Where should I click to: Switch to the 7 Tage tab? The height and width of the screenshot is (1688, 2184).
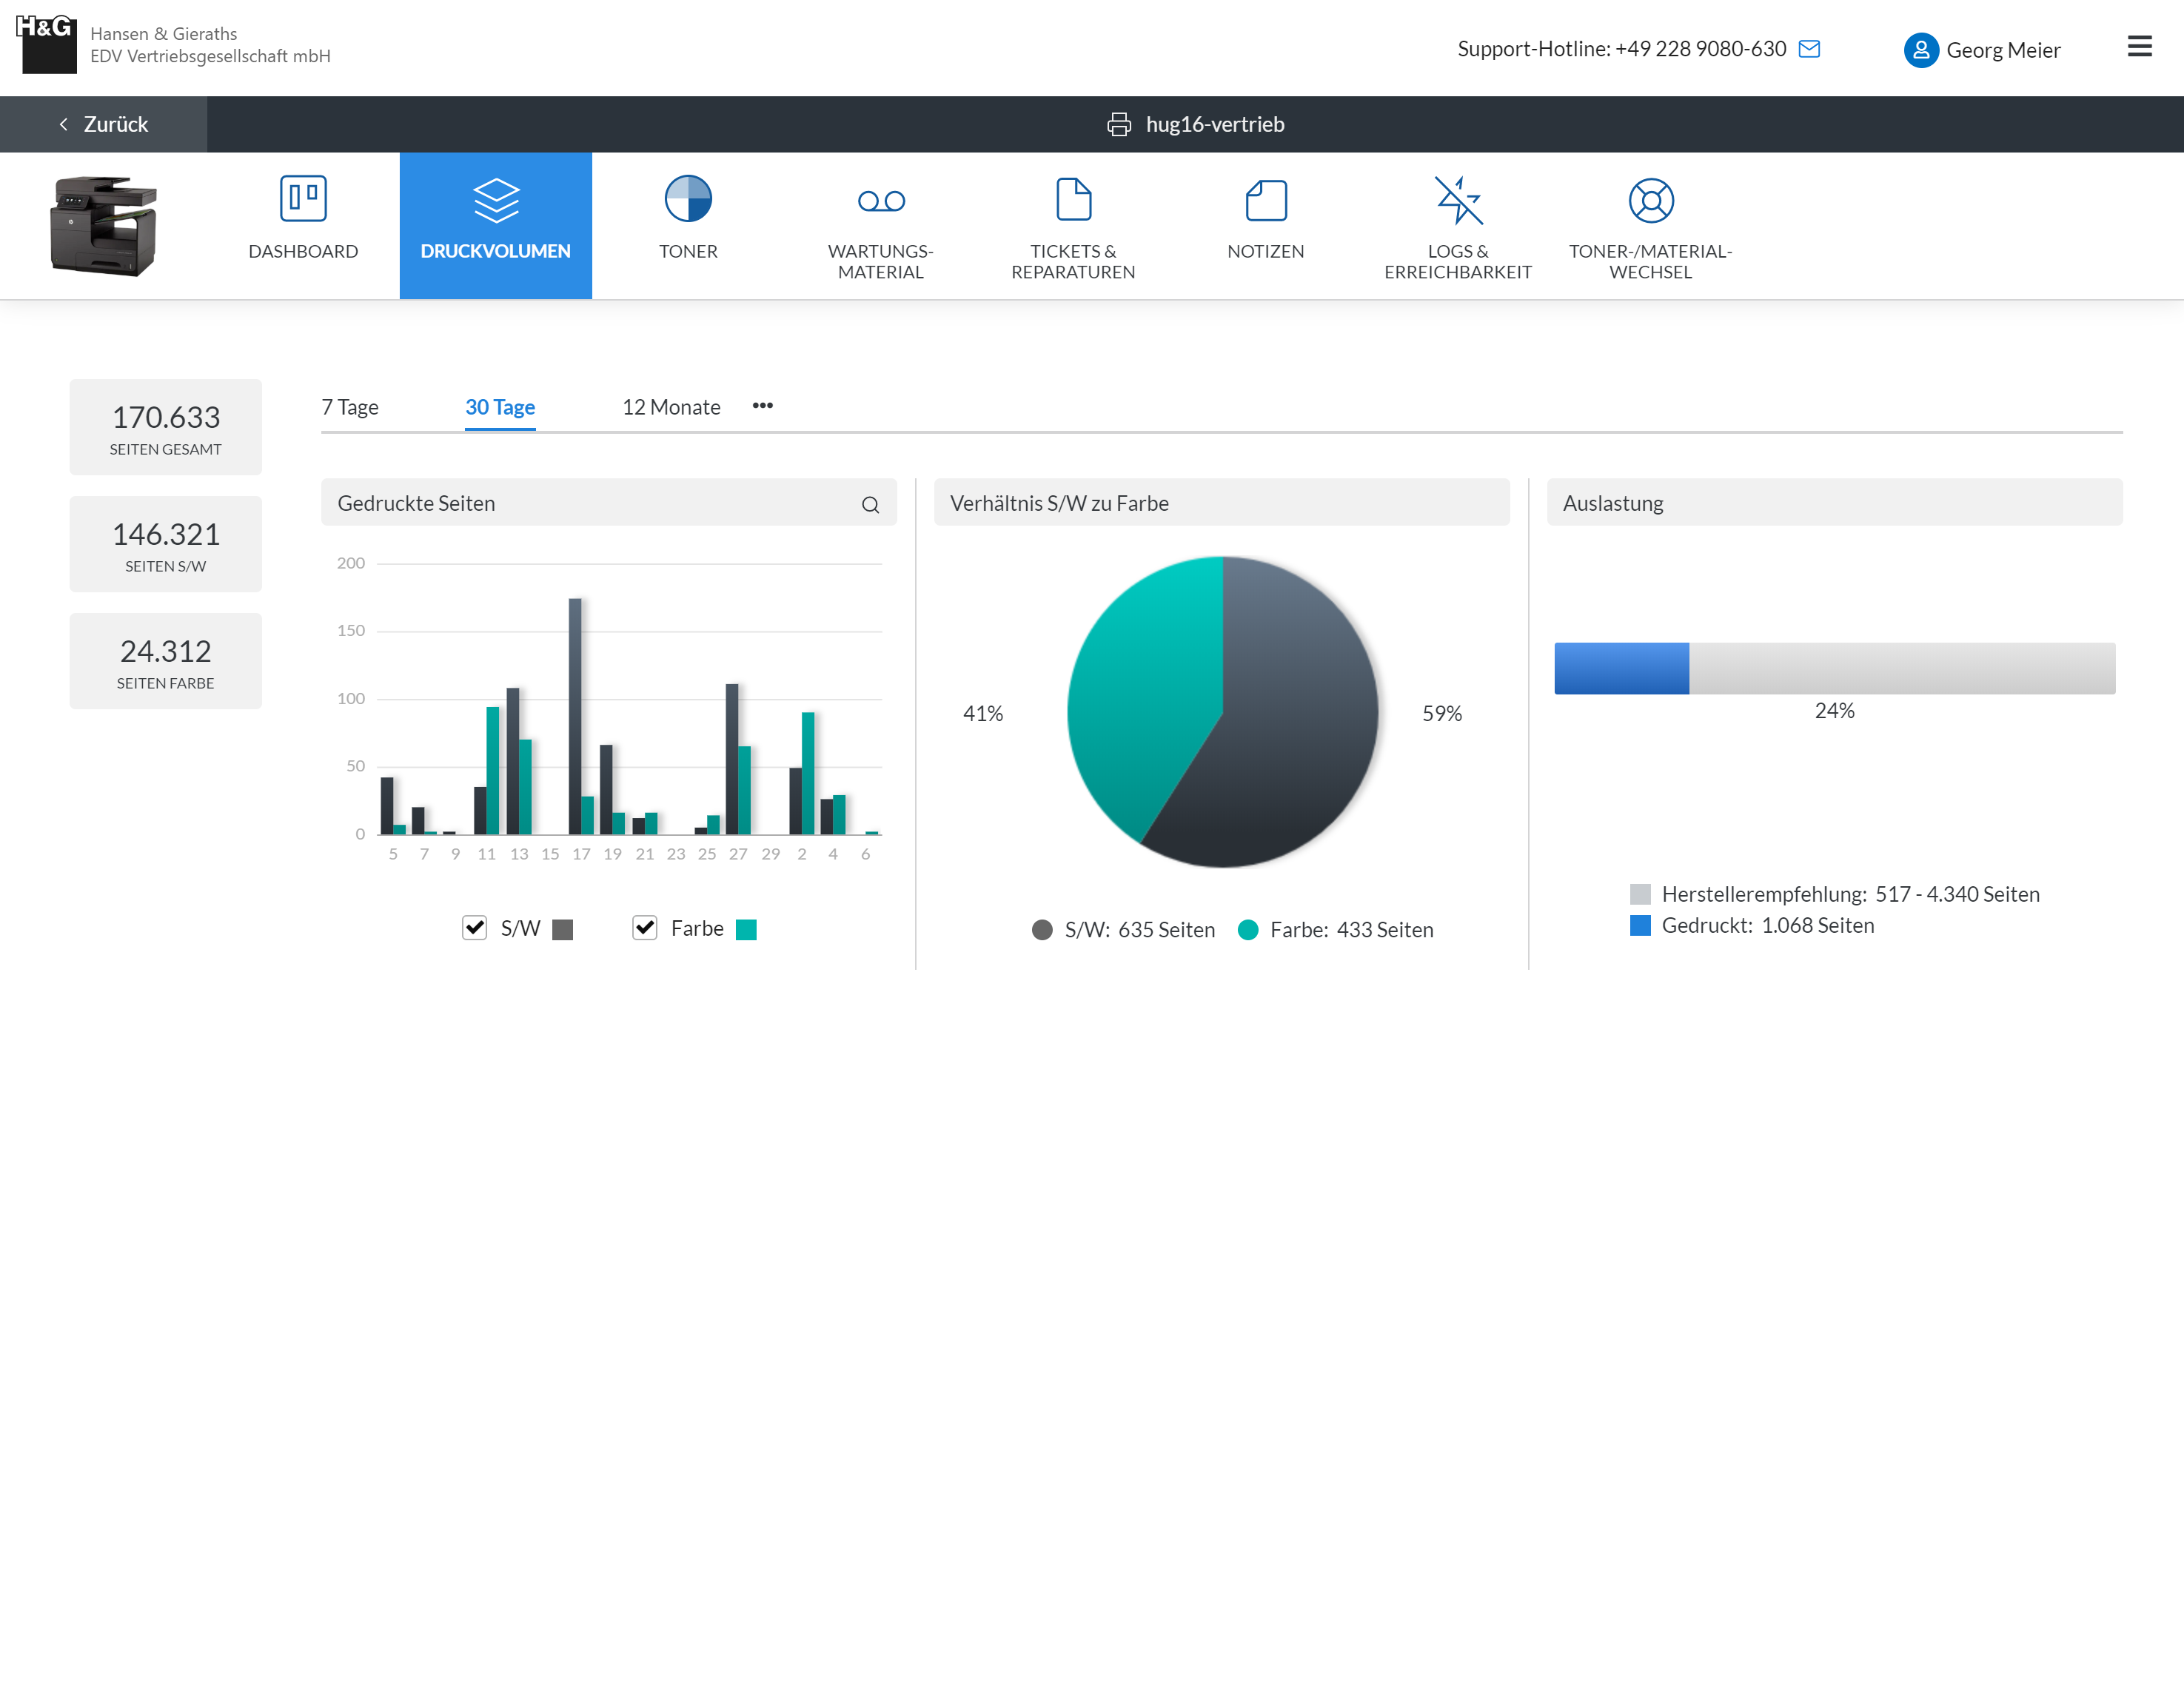349,407
